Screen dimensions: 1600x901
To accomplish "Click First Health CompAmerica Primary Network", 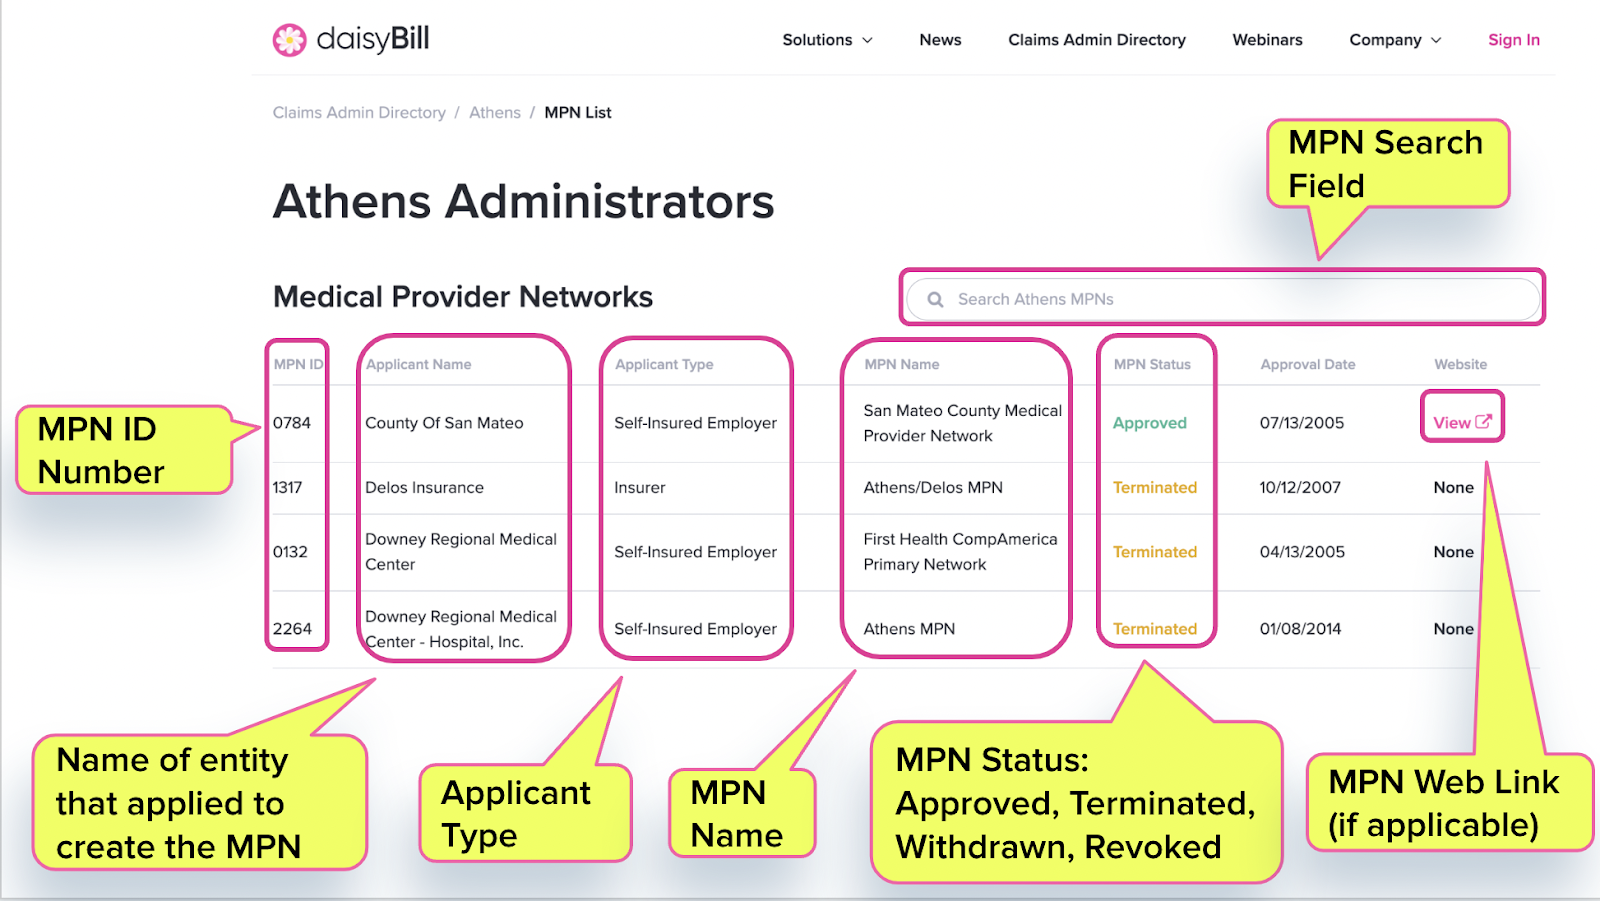I will 960,552.
